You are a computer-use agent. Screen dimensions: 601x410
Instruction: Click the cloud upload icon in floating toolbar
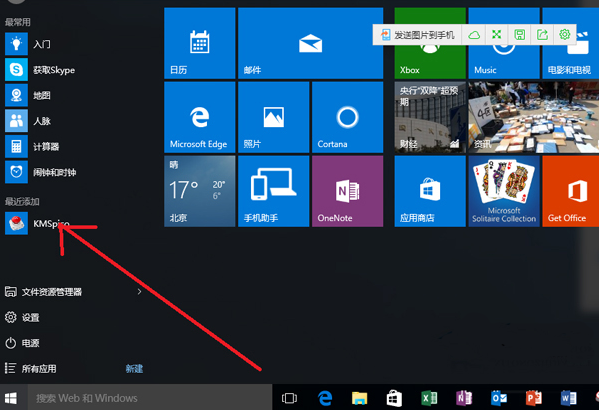474,35
